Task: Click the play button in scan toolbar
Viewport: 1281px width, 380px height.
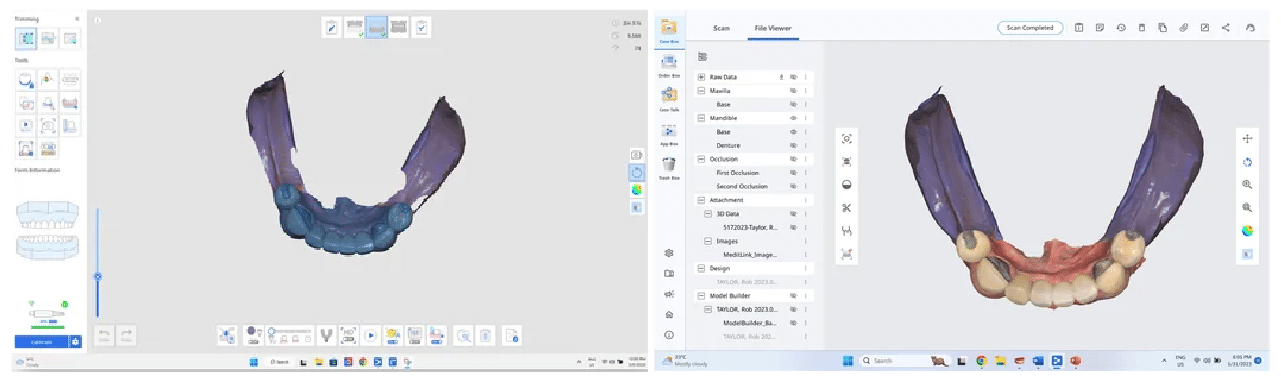Action: (x=370, y=336)
